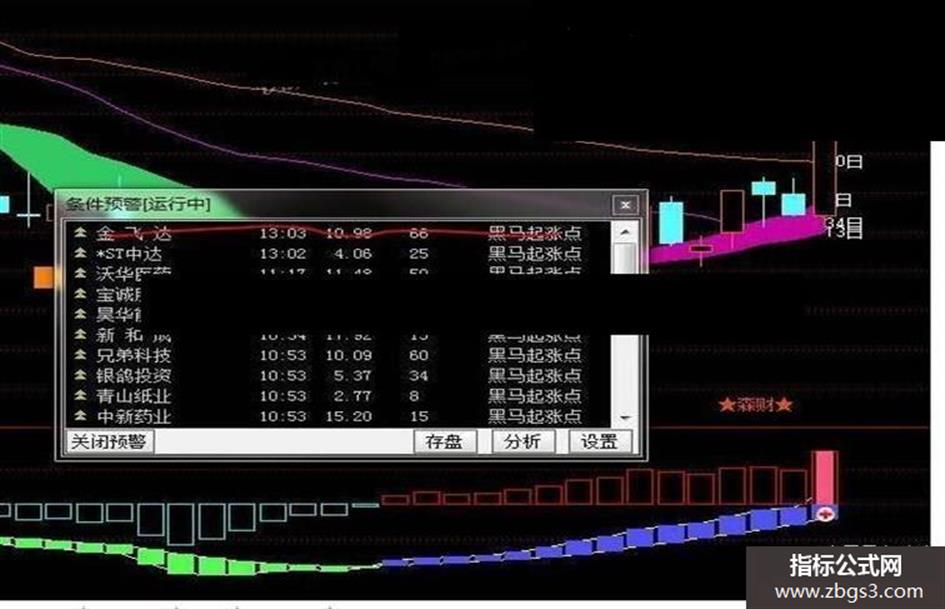Click price 10.09 in the 兄弟科技 row

(348, 355)
